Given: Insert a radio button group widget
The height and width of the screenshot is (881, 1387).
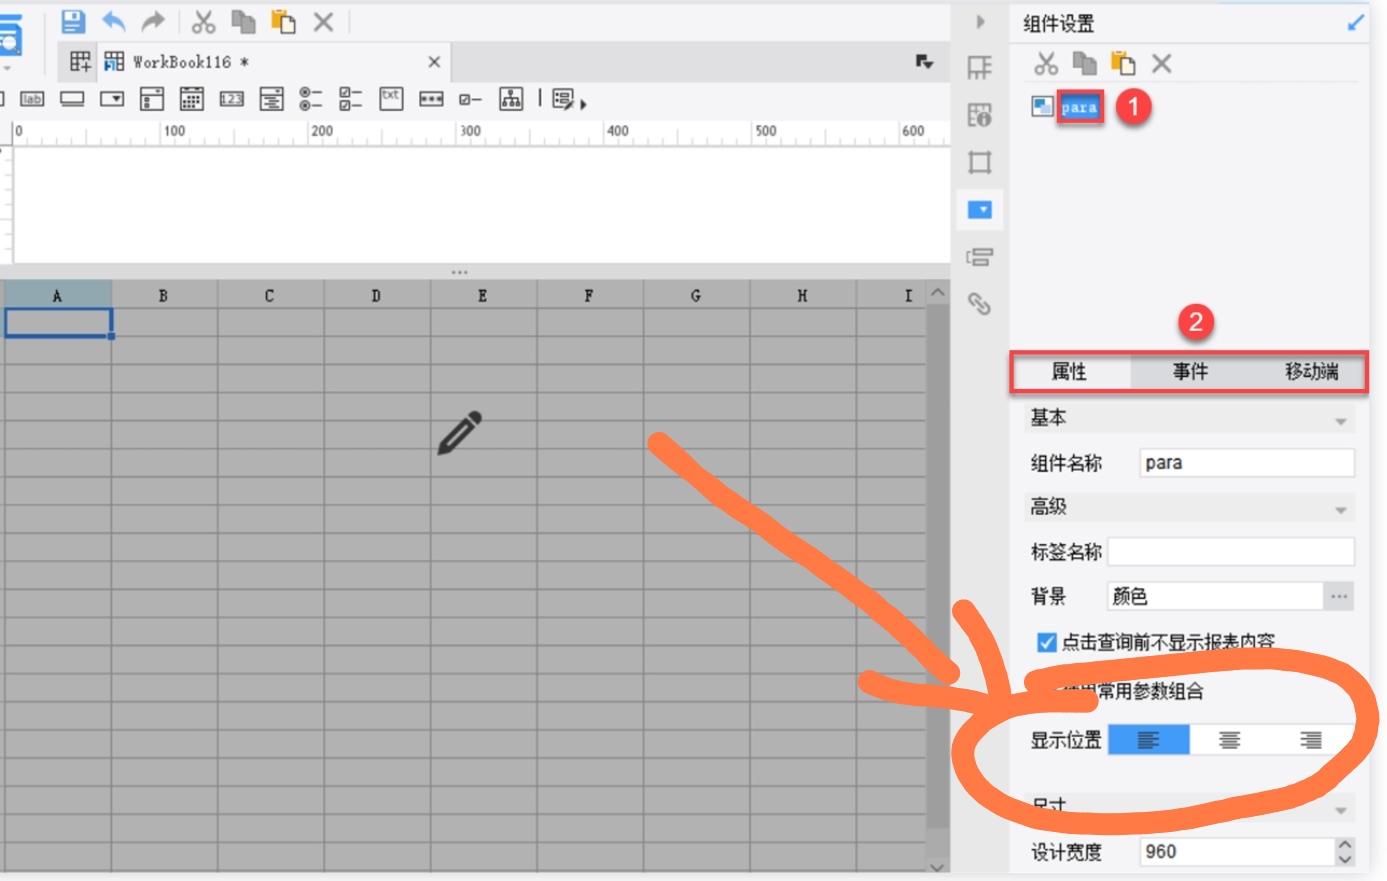Looking at the screenshot, I should pyautogui.click(x=311, y=98).
